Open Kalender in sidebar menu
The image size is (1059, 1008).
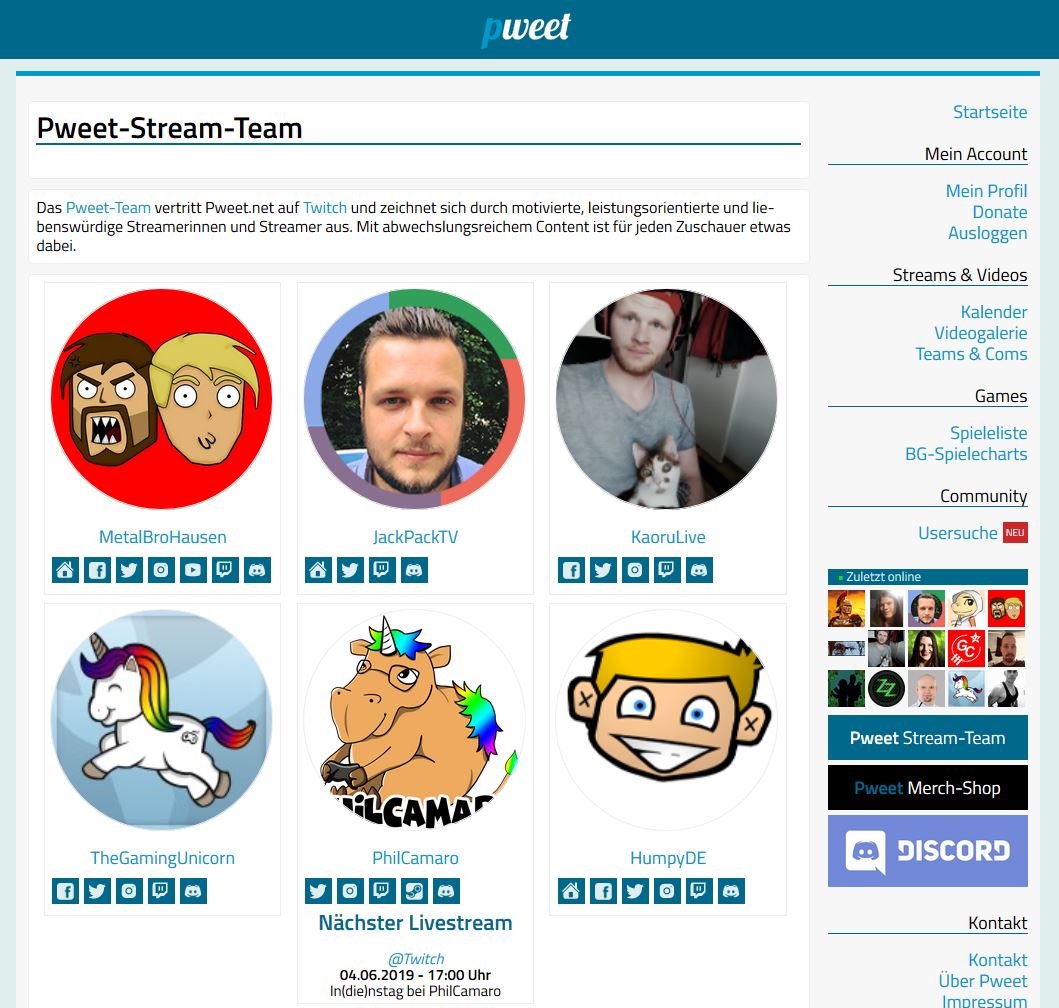(x=993, y=311)
